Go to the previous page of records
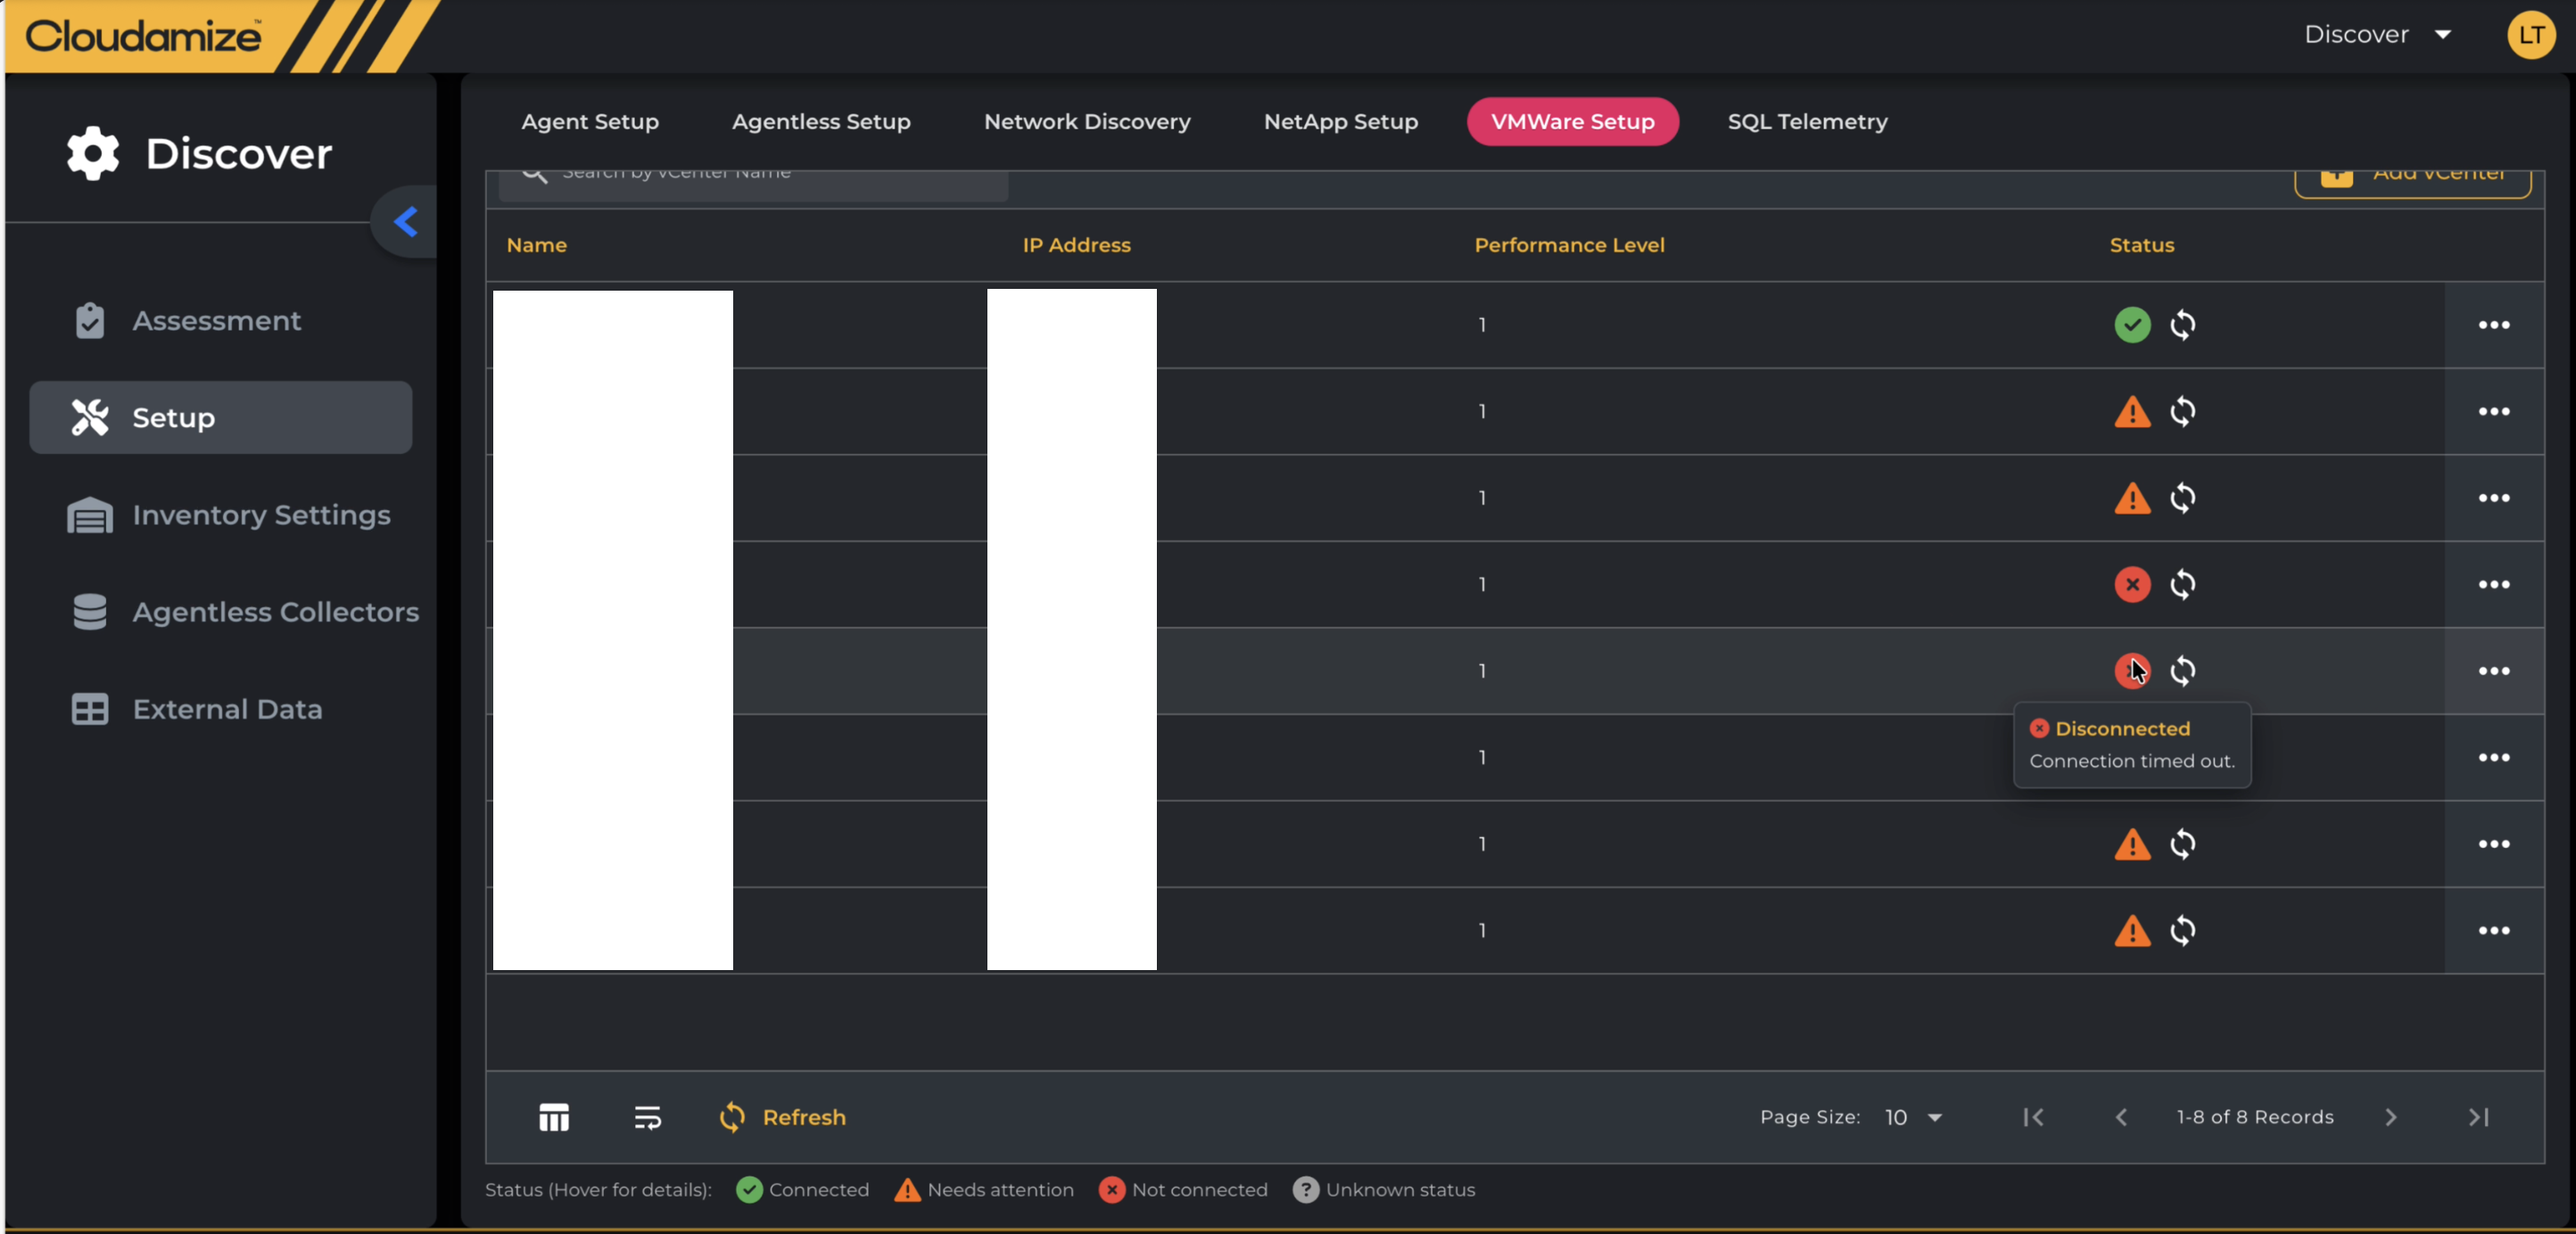 2121,1117
